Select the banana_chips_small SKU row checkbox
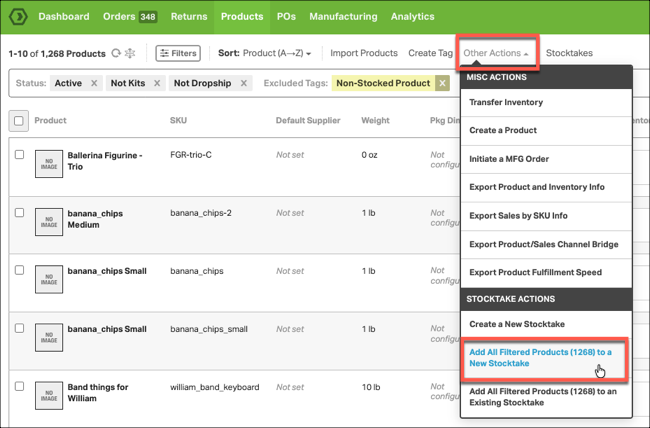650x428 pixels. pos(19,328)
